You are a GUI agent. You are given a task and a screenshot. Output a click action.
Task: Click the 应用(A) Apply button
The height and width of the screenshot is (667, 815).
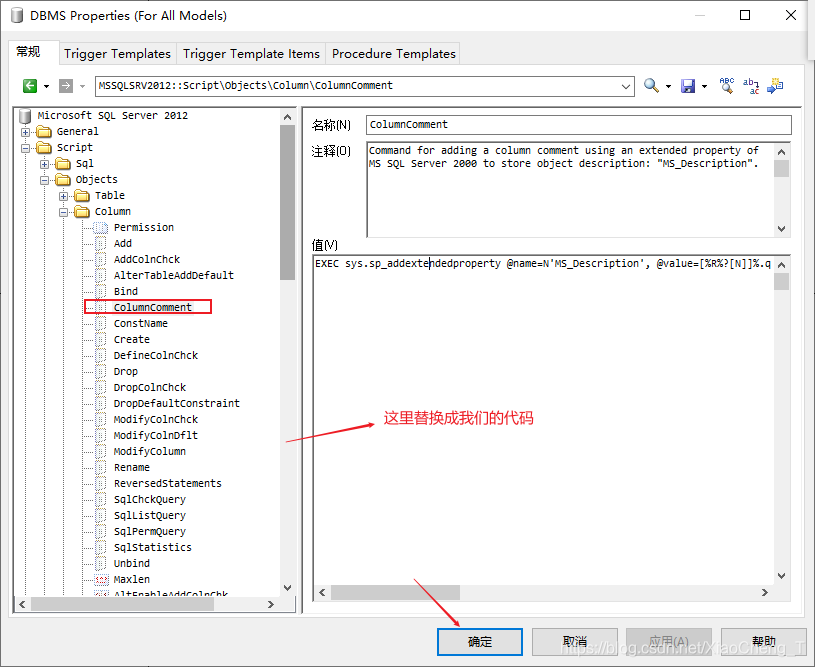tap(669, 642)
